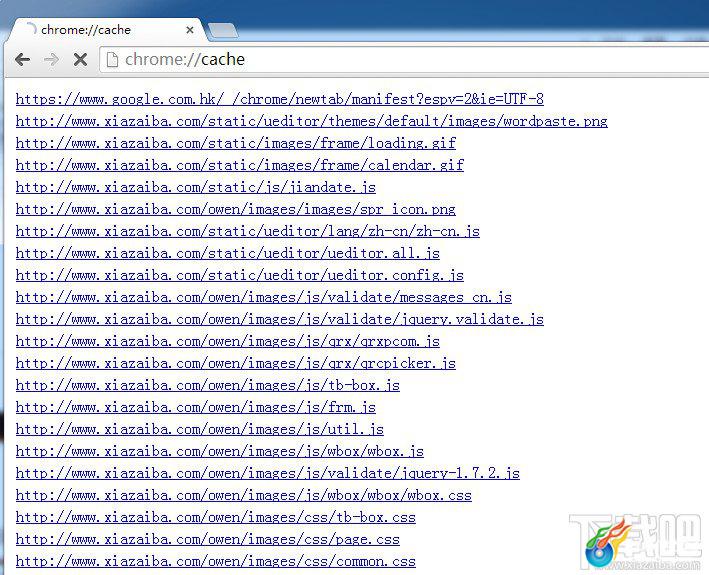This screenshot has height=575, width=709.
Task: Open the ueditor.config.js link
Action: coord(240,275)
